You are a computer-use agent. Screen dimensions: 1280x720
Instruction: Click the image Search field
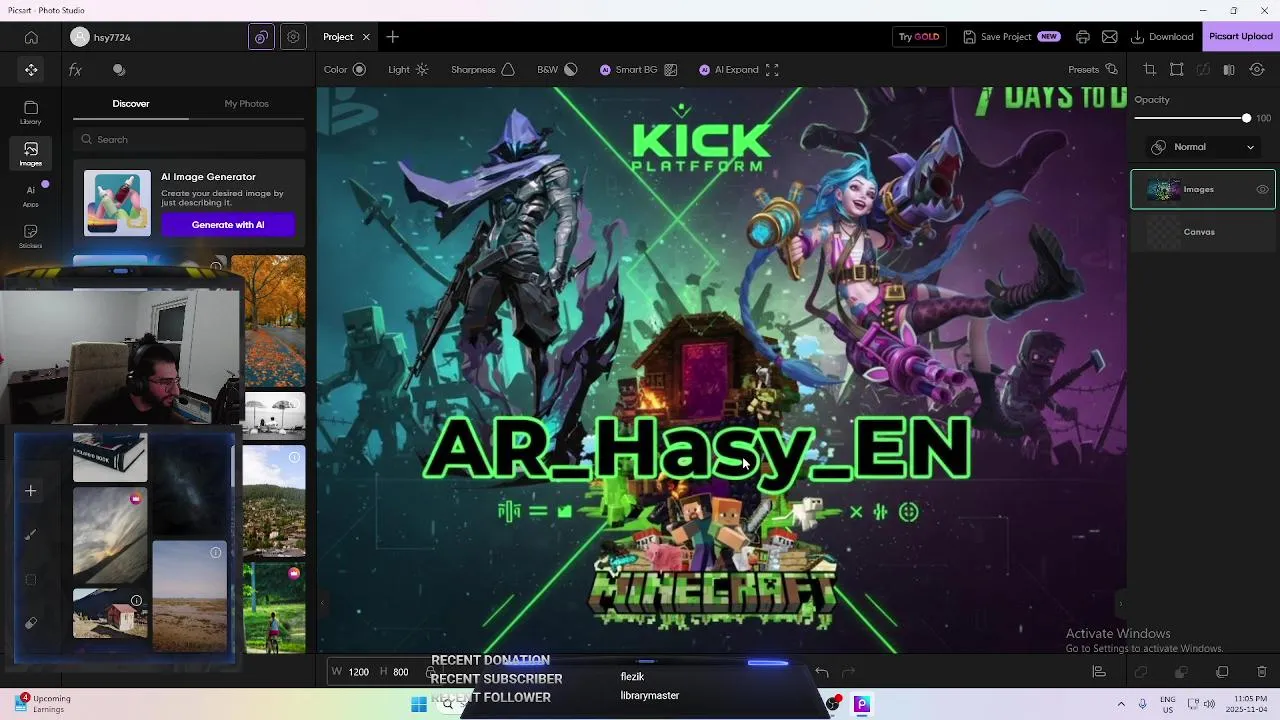[x=189, y=139]
